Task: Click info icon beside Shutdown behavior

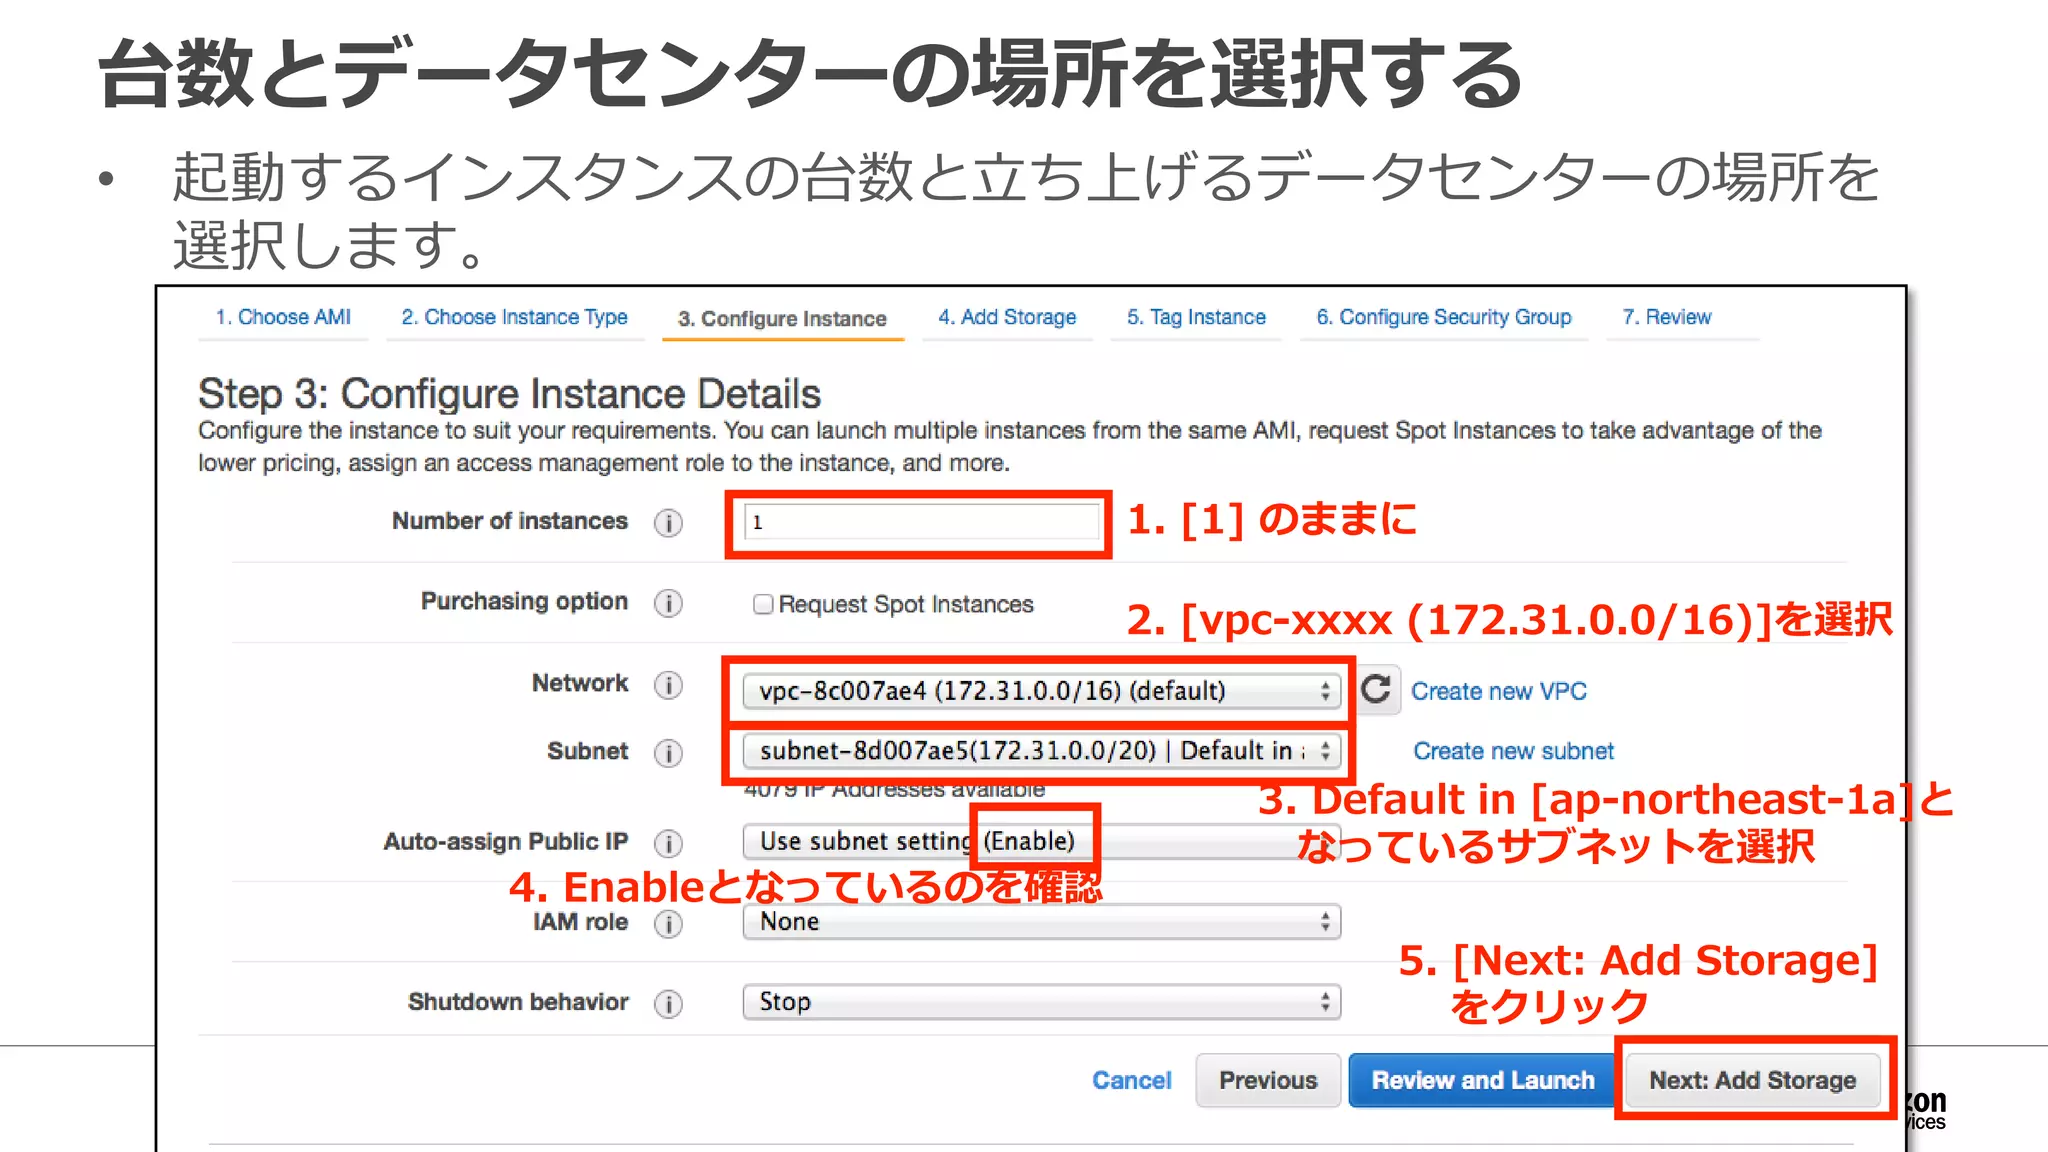Action: [668, 1003]
